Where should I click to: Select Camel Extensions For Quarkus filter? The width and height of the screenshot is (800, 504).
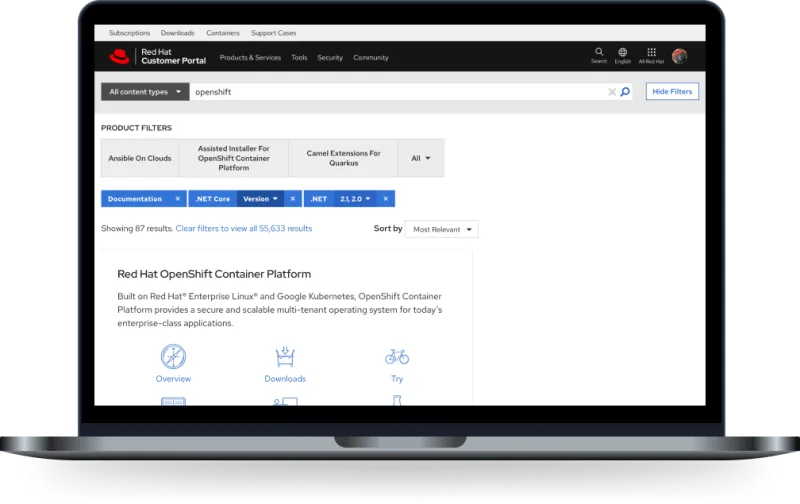[343, 158]
